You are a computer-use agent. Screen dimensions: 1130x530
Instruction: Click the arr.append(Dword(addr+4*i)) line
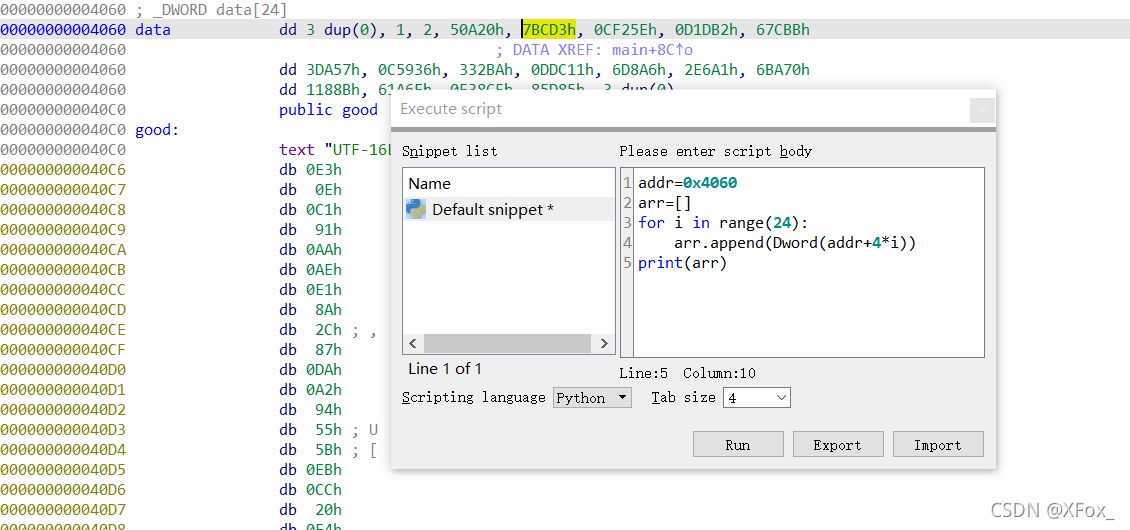coord(795,243)
